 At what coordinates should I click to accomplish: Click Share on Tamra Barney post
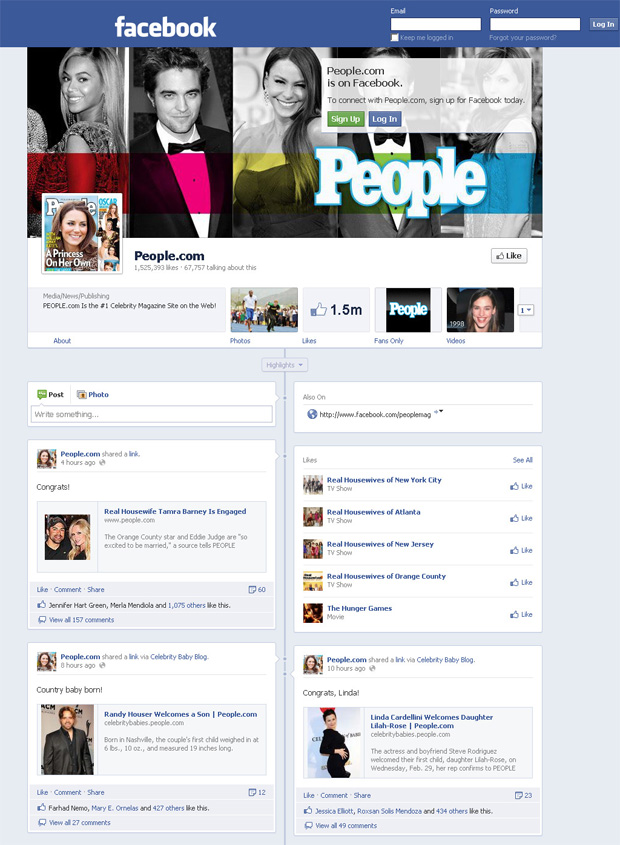(96, 590)
